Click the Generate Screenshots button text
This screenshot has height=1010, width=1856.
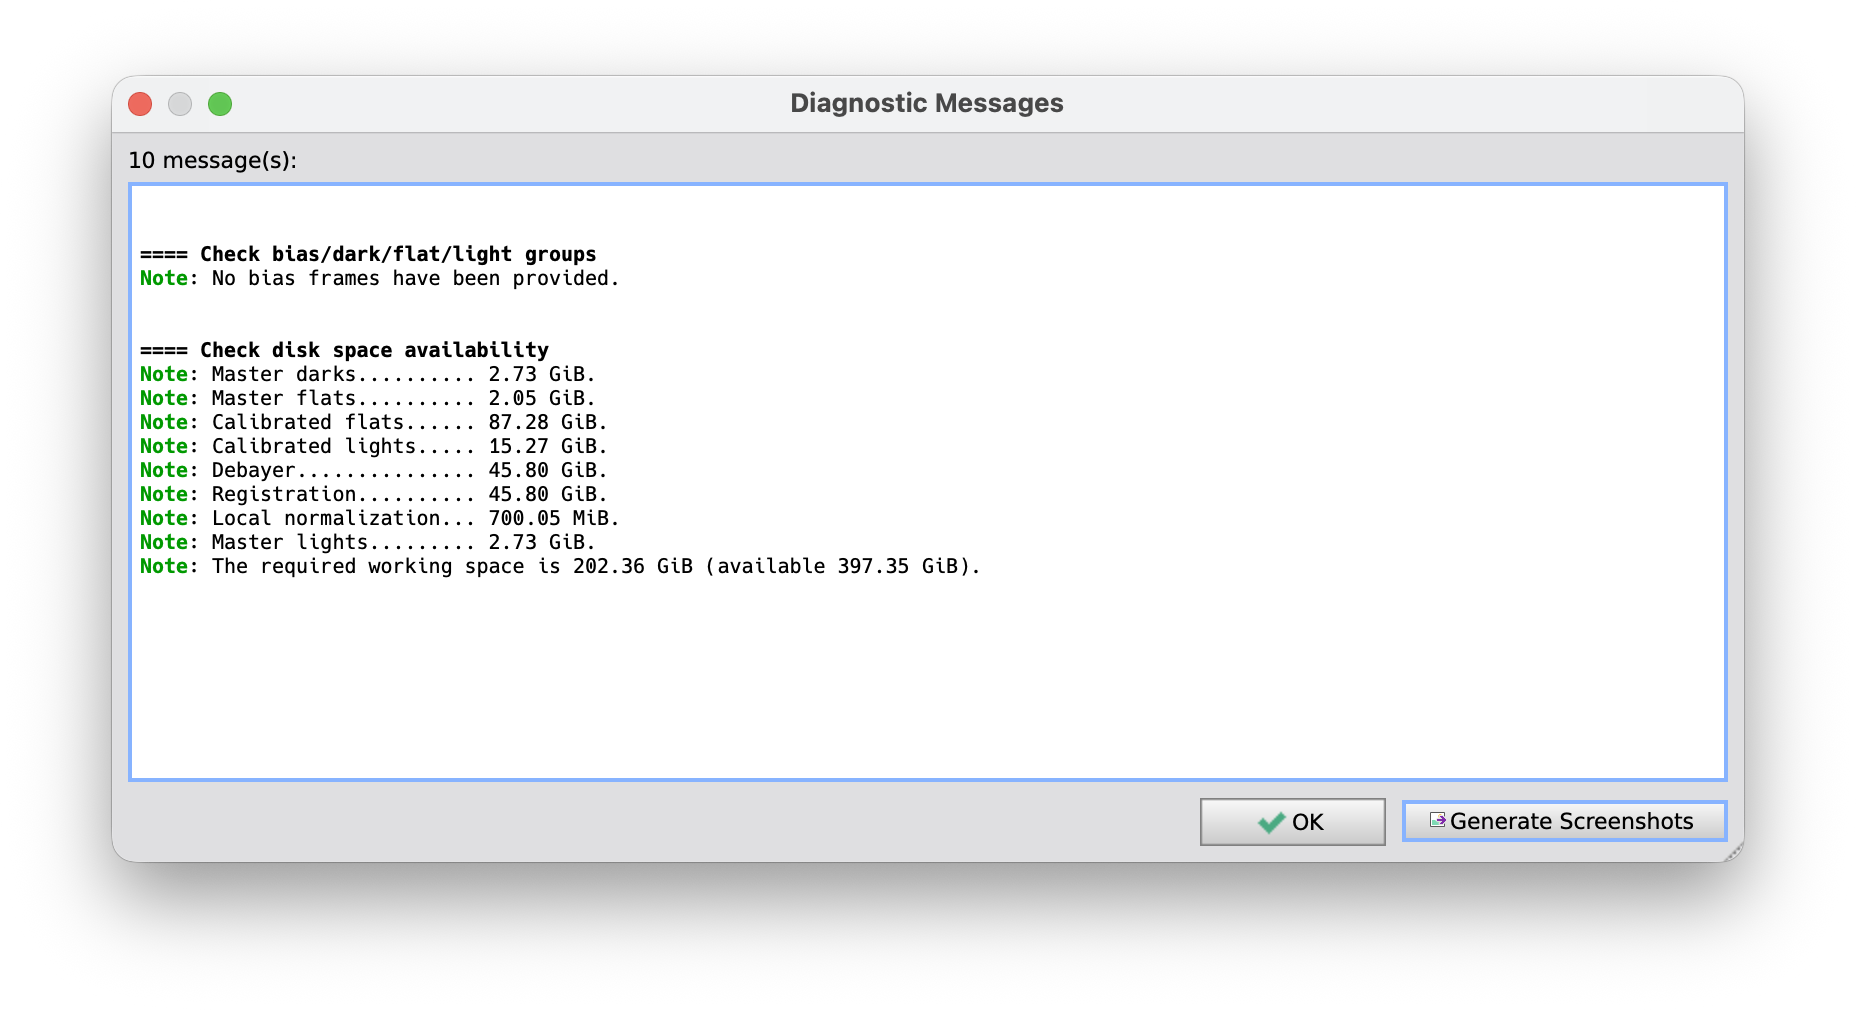(x=1571, y=821)
